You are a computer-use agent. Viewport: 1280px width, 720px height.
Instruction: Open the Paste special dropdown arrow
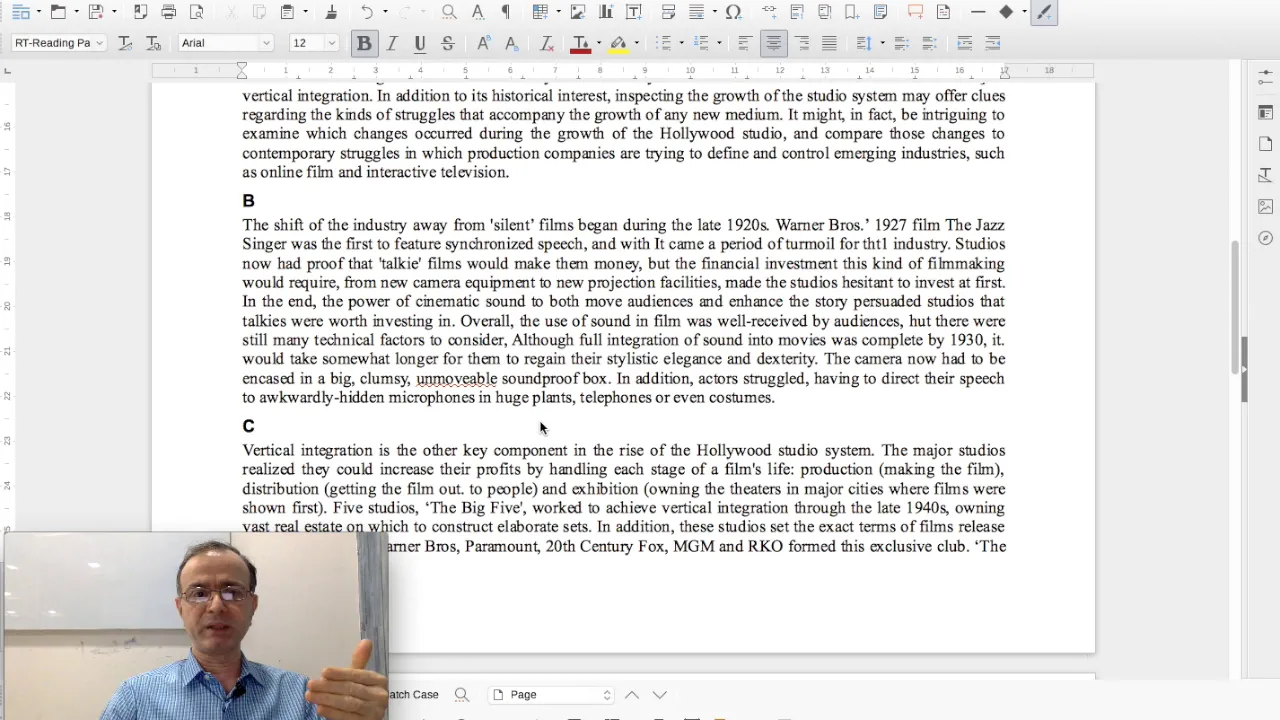click(305, 12)
